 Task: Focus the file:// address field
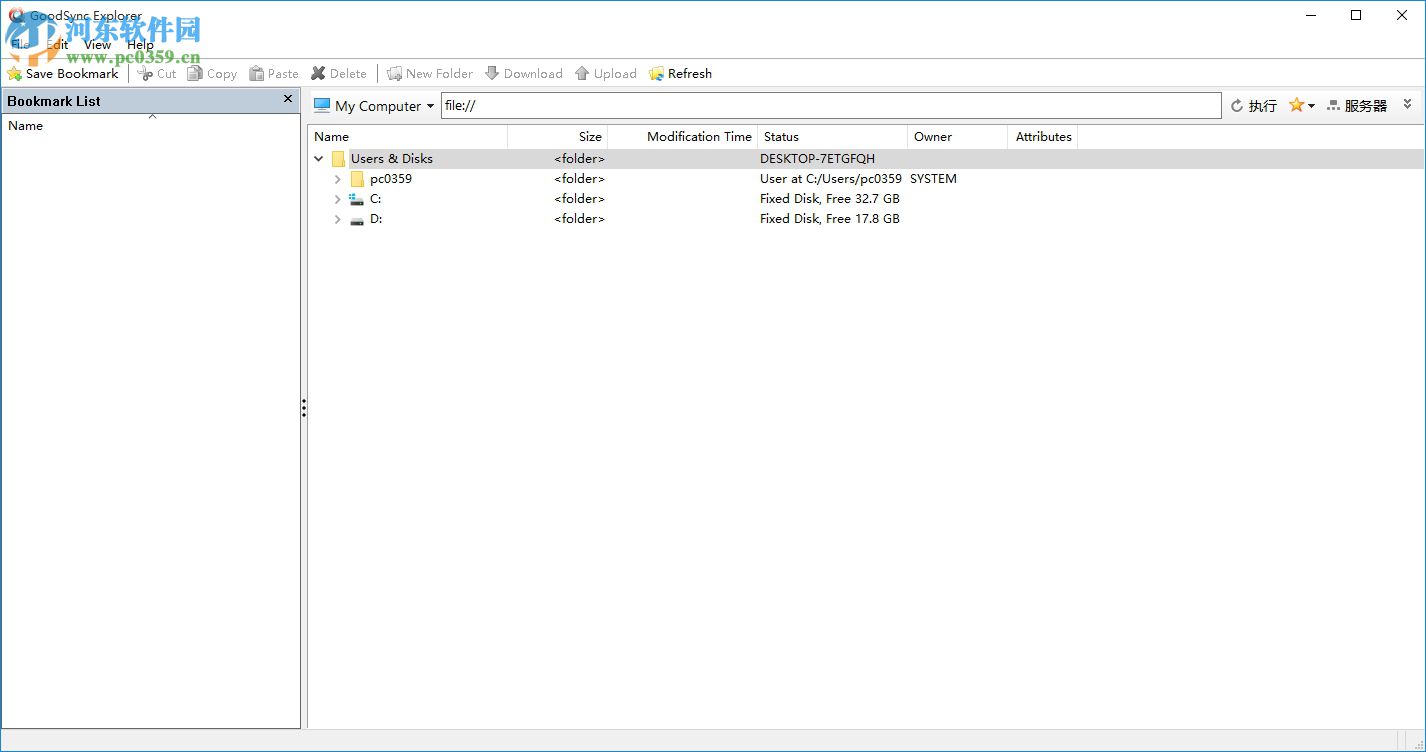(831, 106)
